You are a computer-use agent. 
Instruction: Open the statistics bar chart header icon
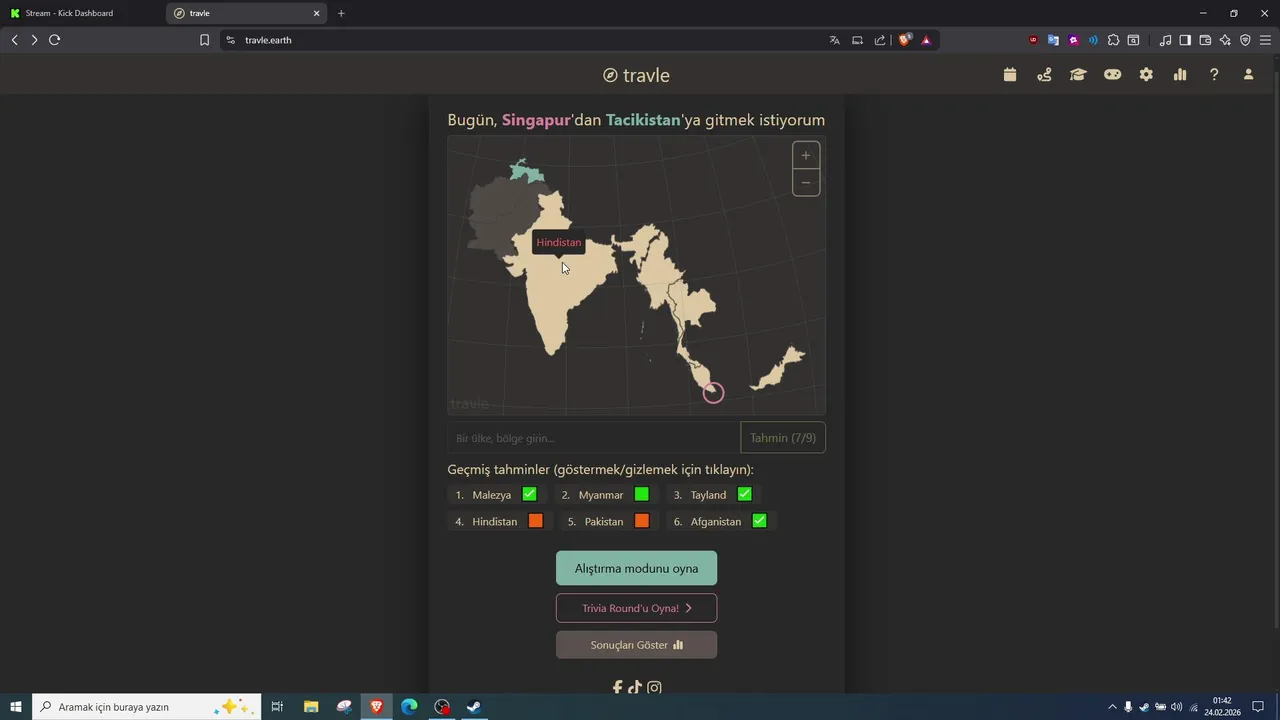[1180, 75]
